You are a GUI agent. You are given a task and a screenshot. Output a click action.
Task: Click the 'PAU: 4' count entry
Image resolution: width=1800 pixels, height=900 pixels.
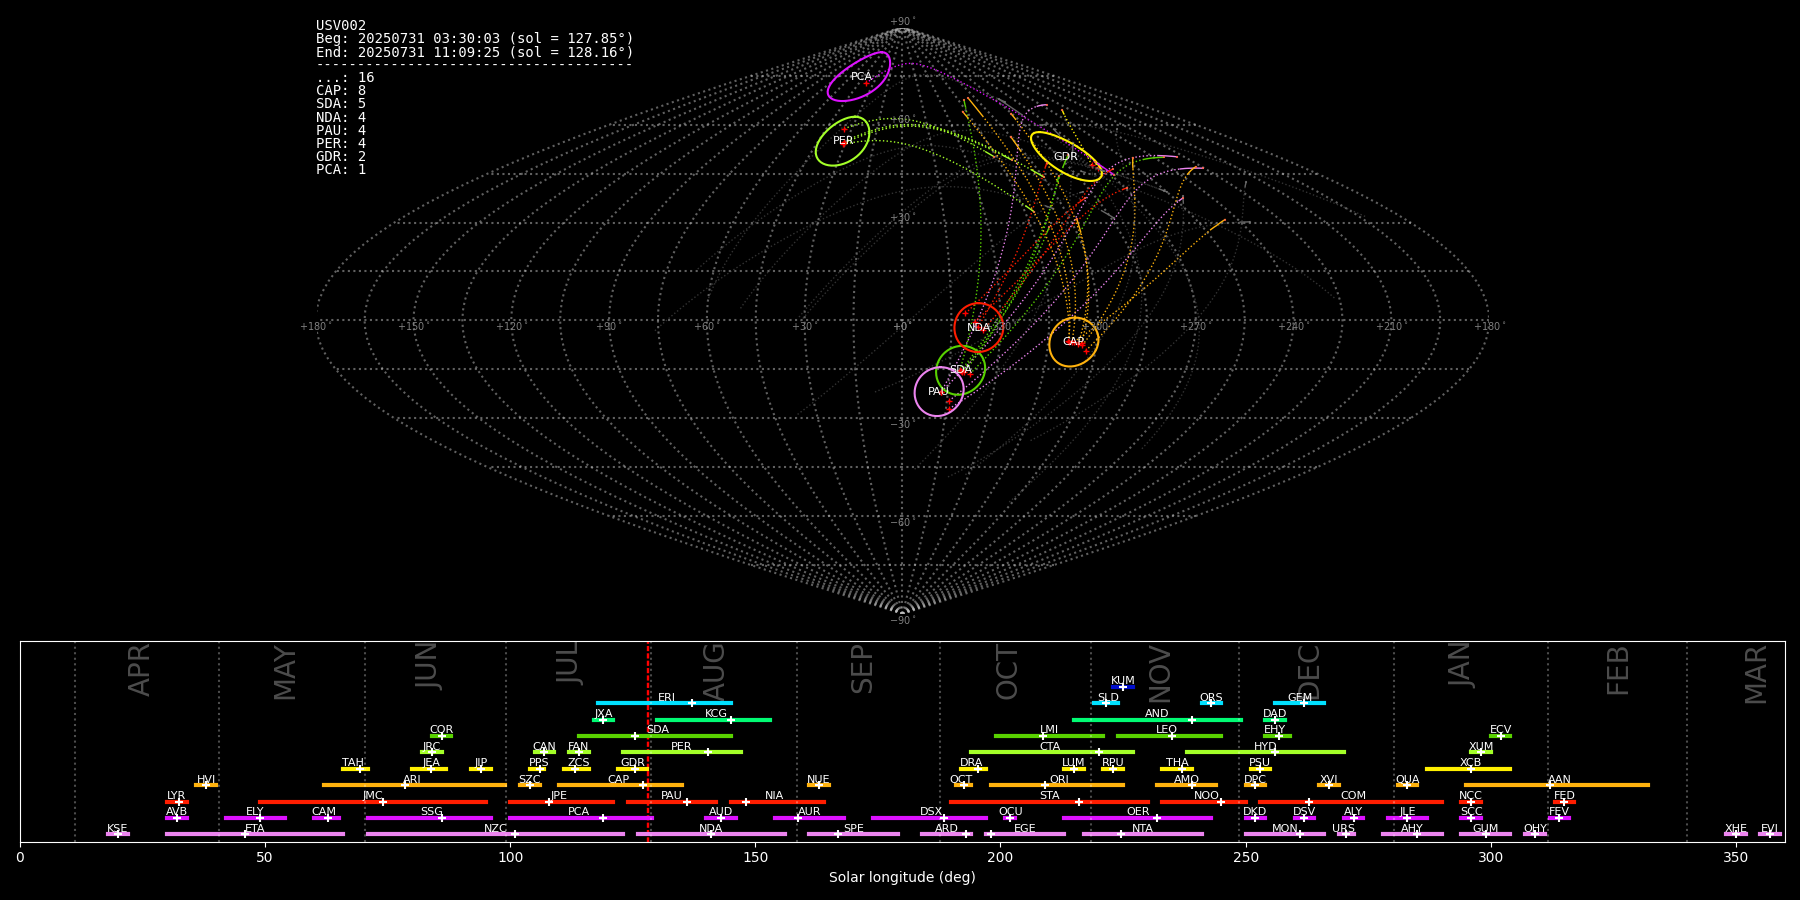341,130
